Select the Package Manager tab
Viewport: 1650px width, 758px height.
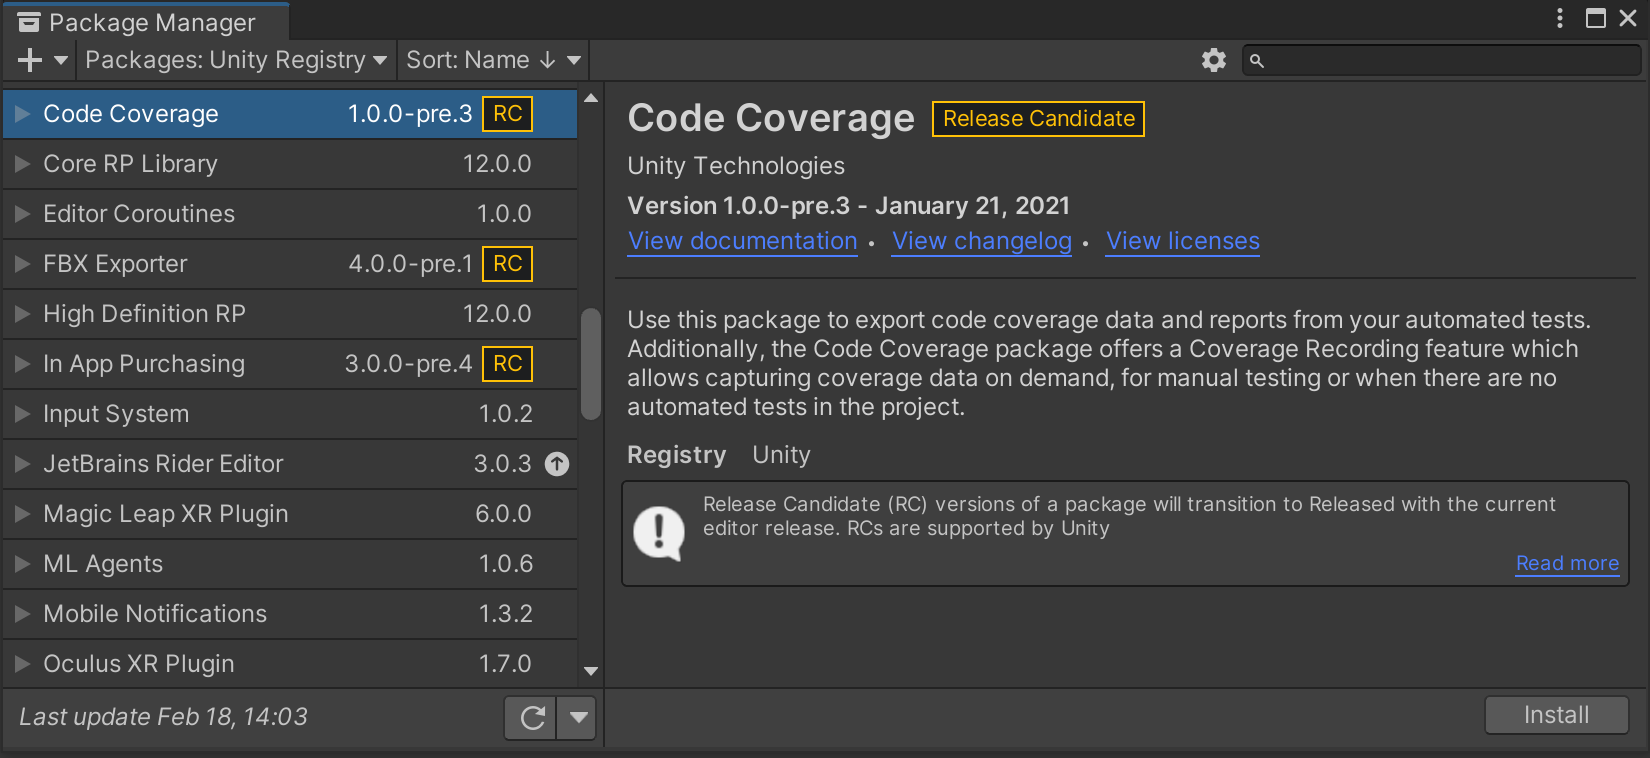(140, 22)
